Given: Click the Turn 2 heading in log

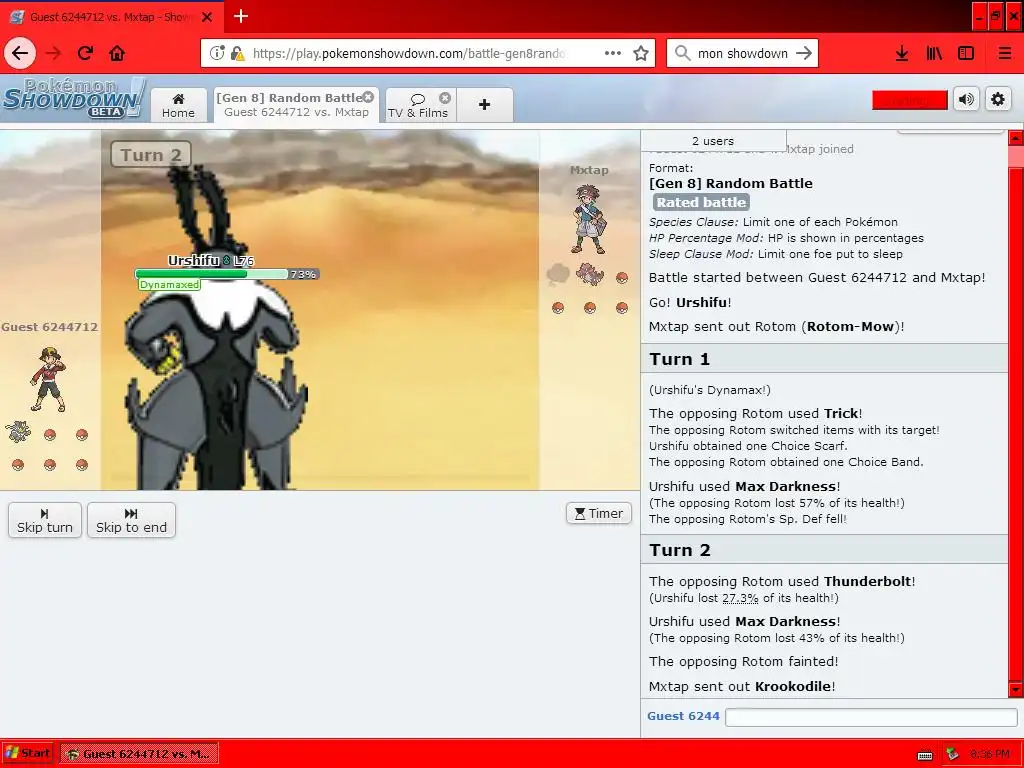Looking at the screenshot, I should pos(679,550).
